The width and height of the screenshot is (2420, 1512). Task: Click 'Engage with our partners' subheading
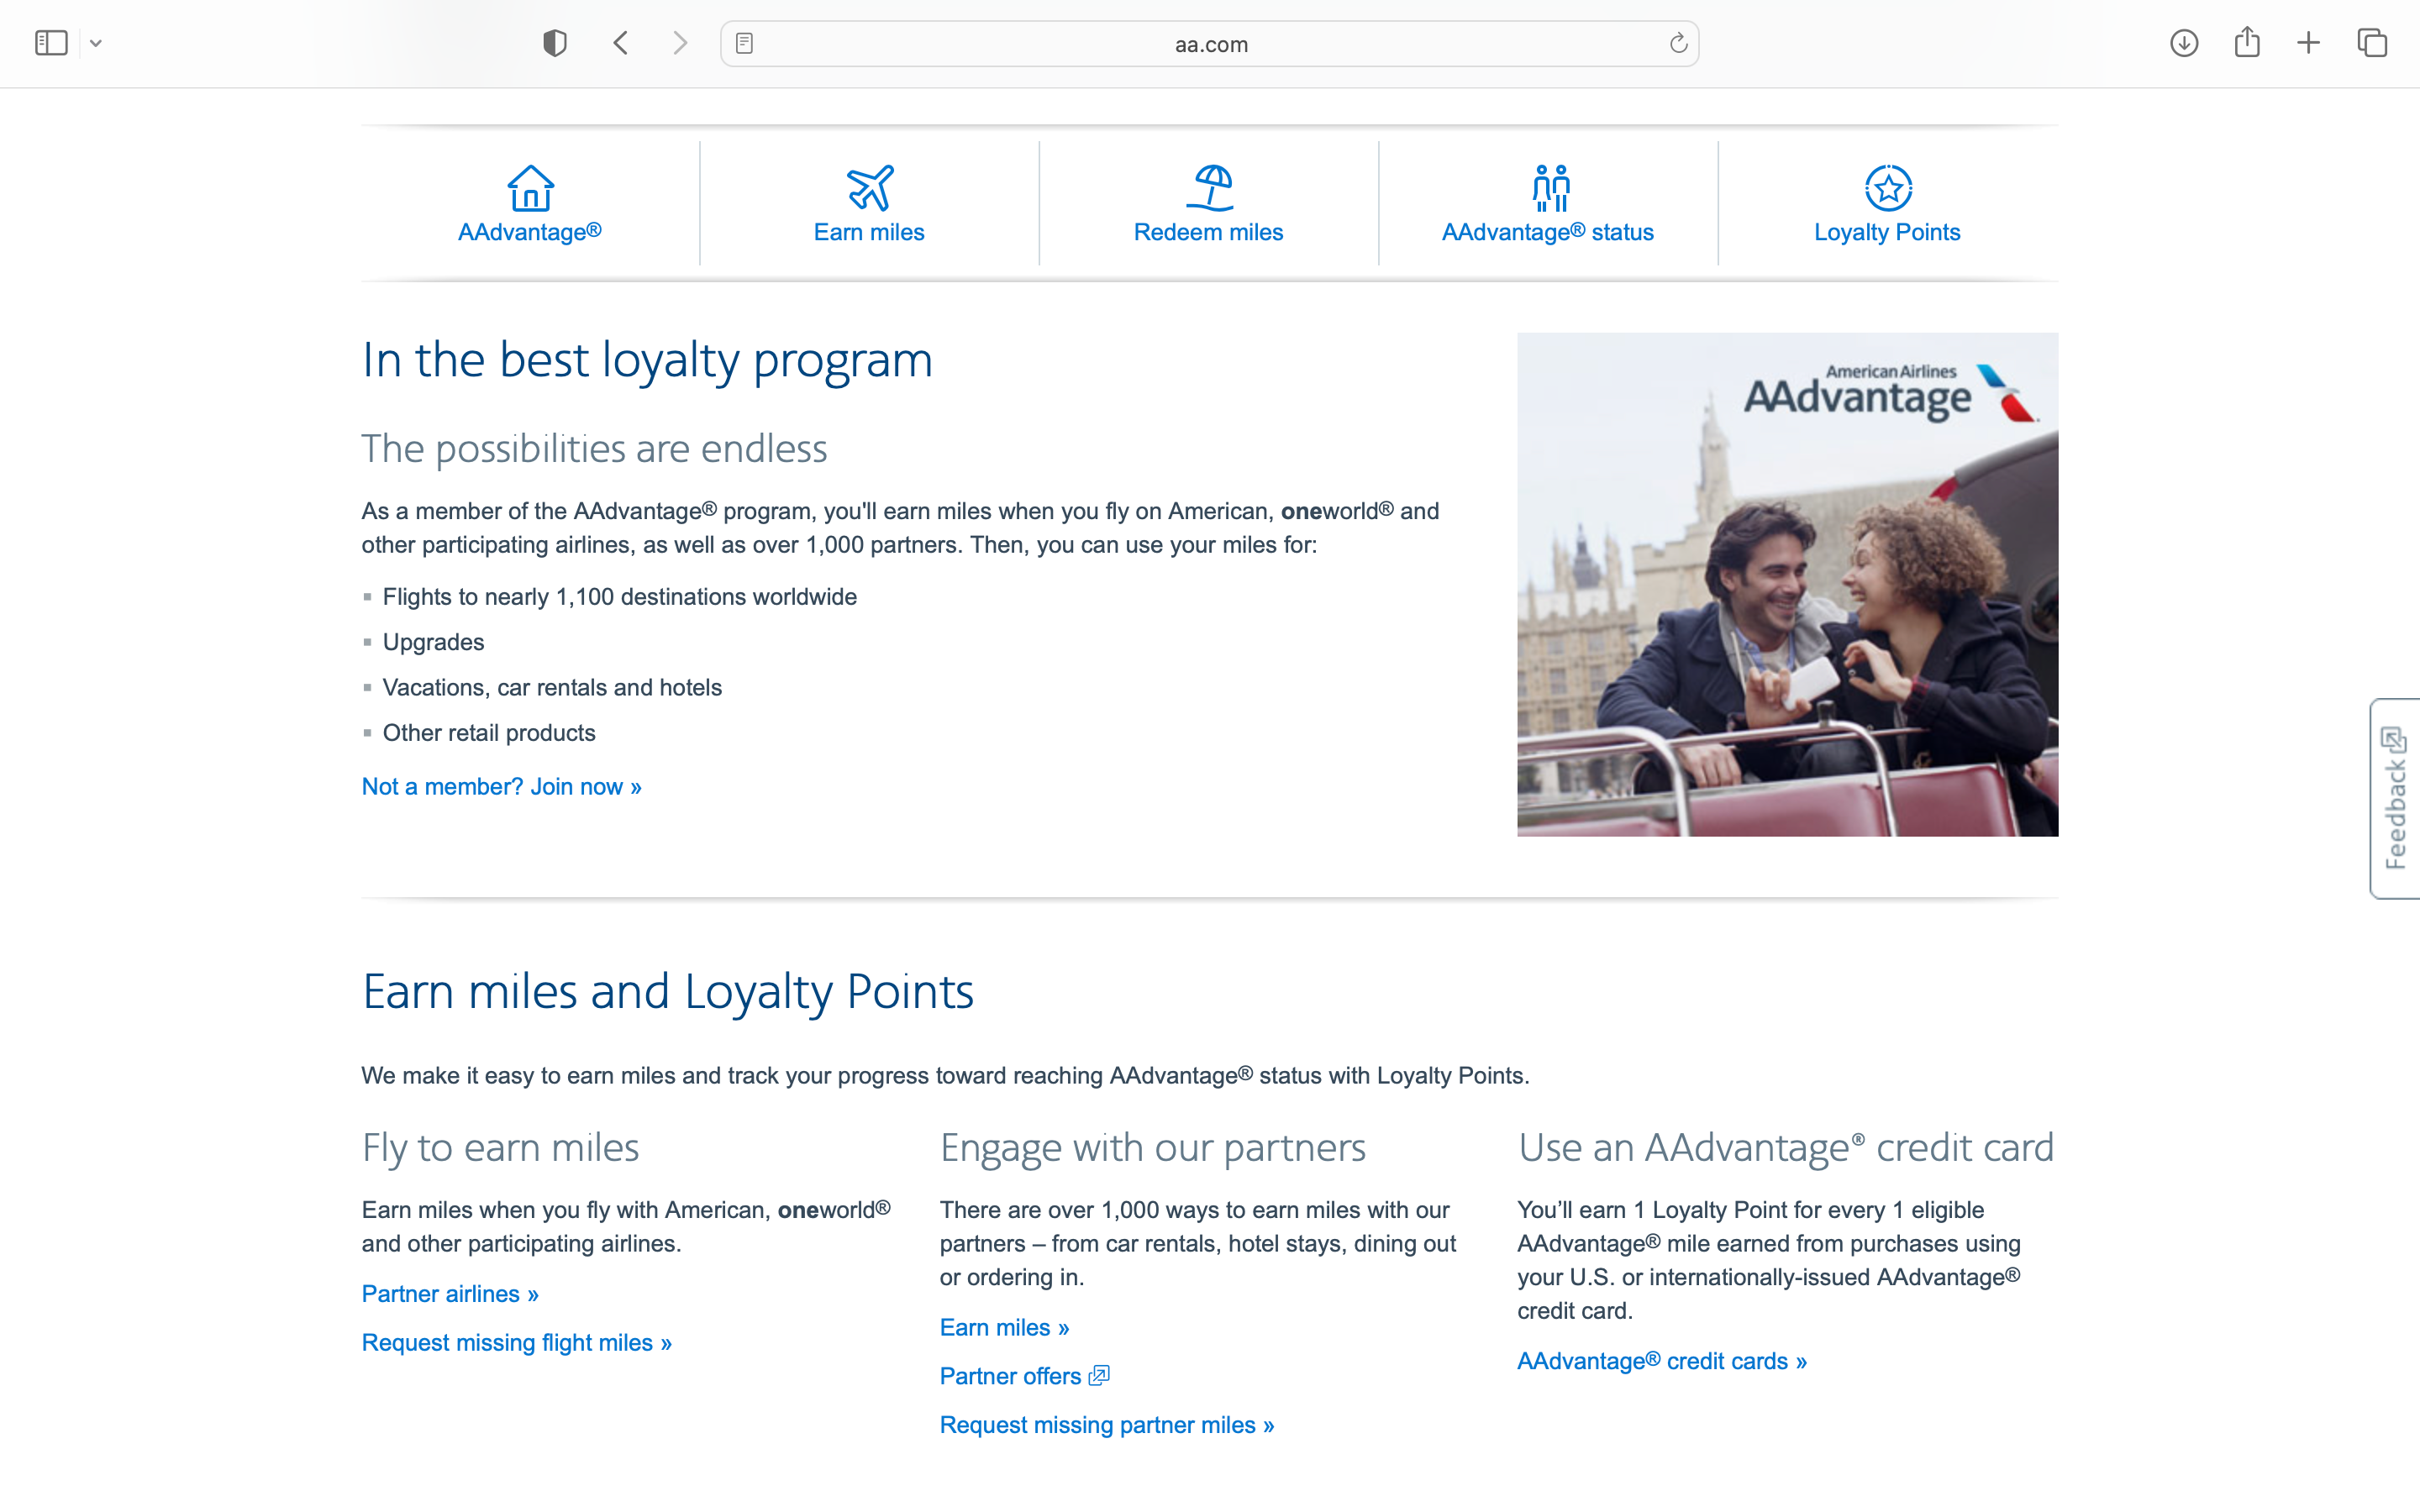pyautogui.click(x=1152, y=1147)
